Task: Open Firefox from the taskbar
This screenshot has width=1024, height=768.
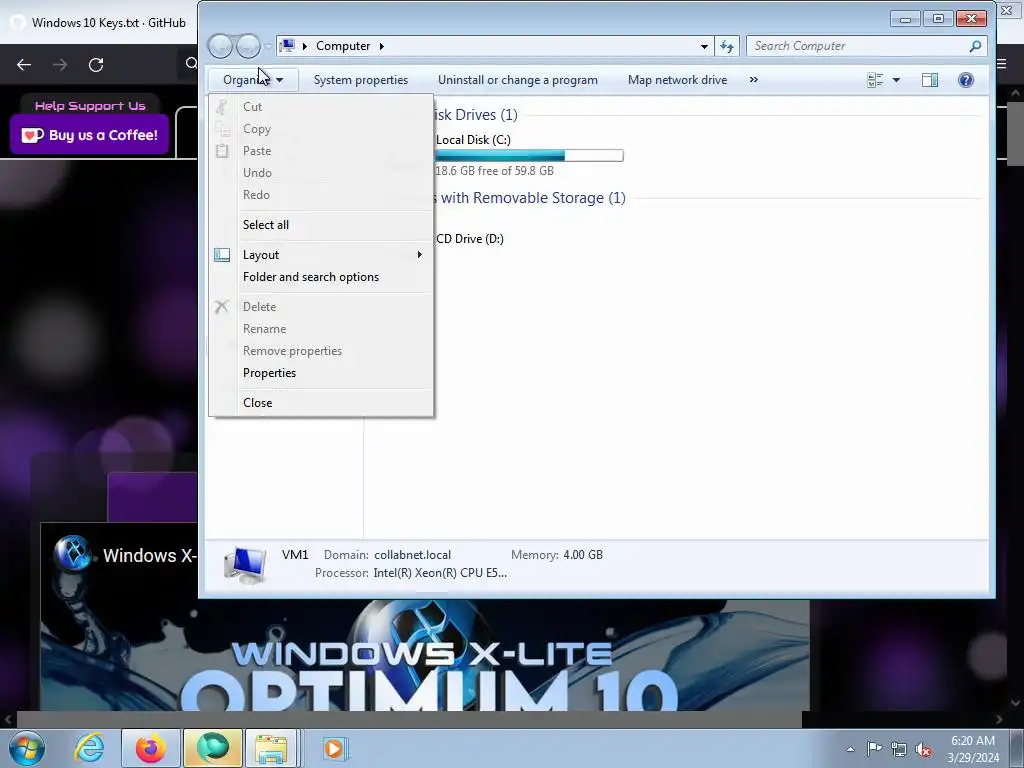Action: [150, 748]
